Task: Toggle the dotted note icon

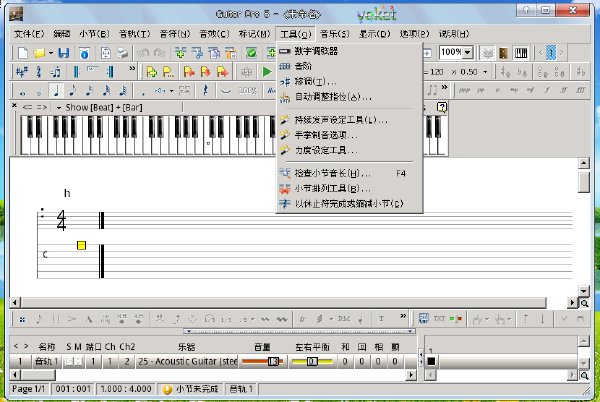Action: click(x=143, y=92)
